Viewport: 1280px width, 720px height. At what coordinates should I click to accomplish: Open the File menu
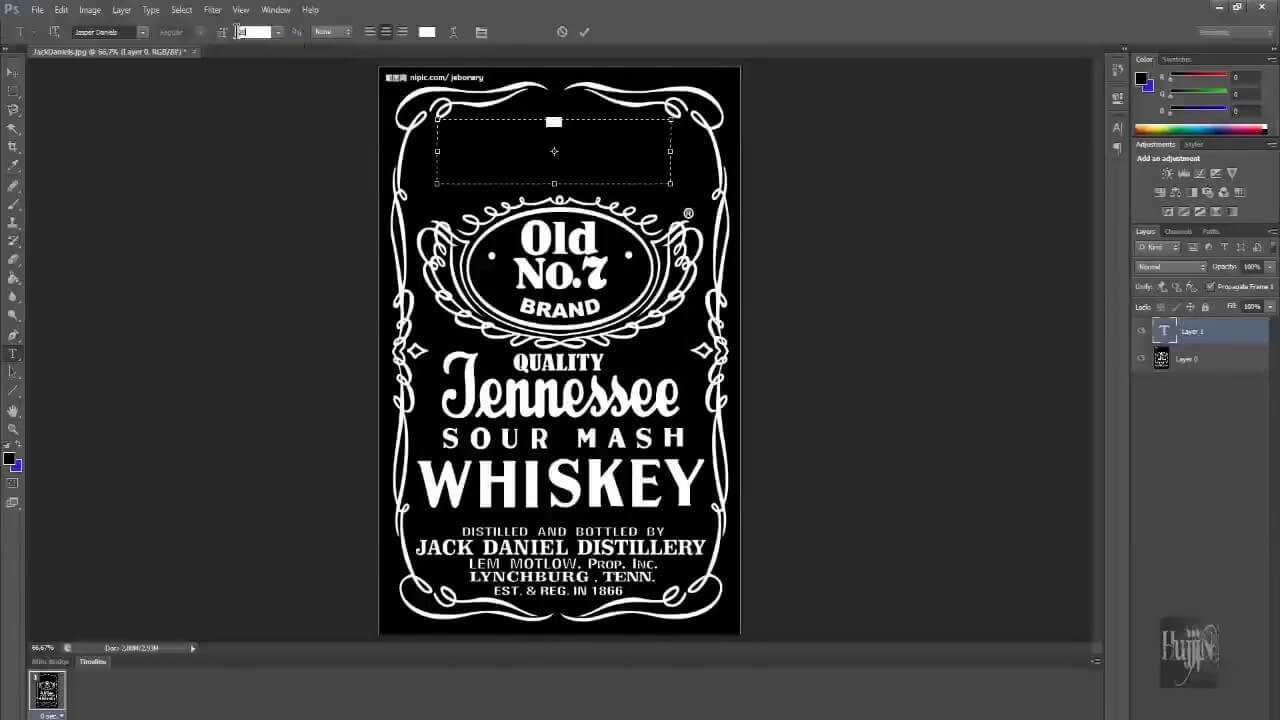click(x=37, y=10)
